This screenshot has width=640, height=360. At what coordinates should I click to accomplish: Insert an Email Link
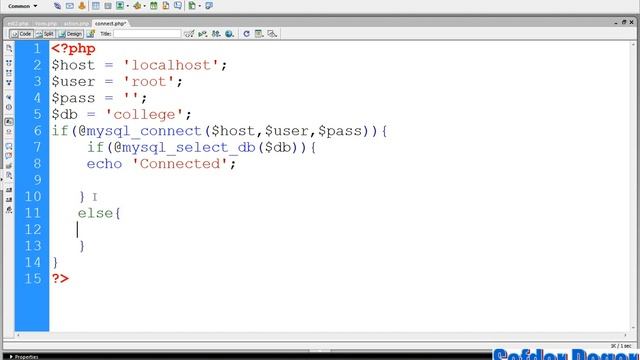(x=70, y=6)
